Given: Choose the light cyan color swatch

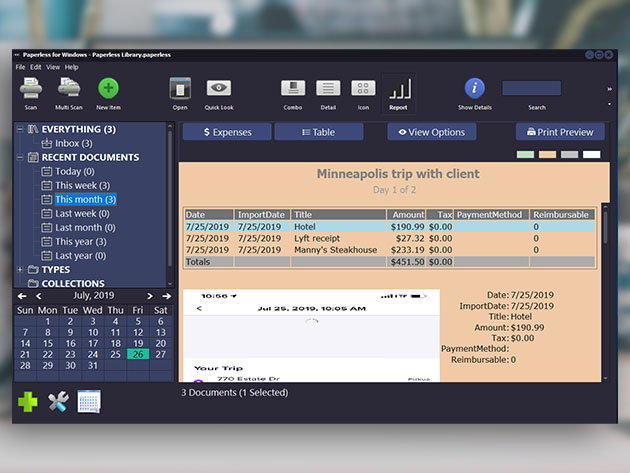Looking at the screenshot, I should click(591, 155).
